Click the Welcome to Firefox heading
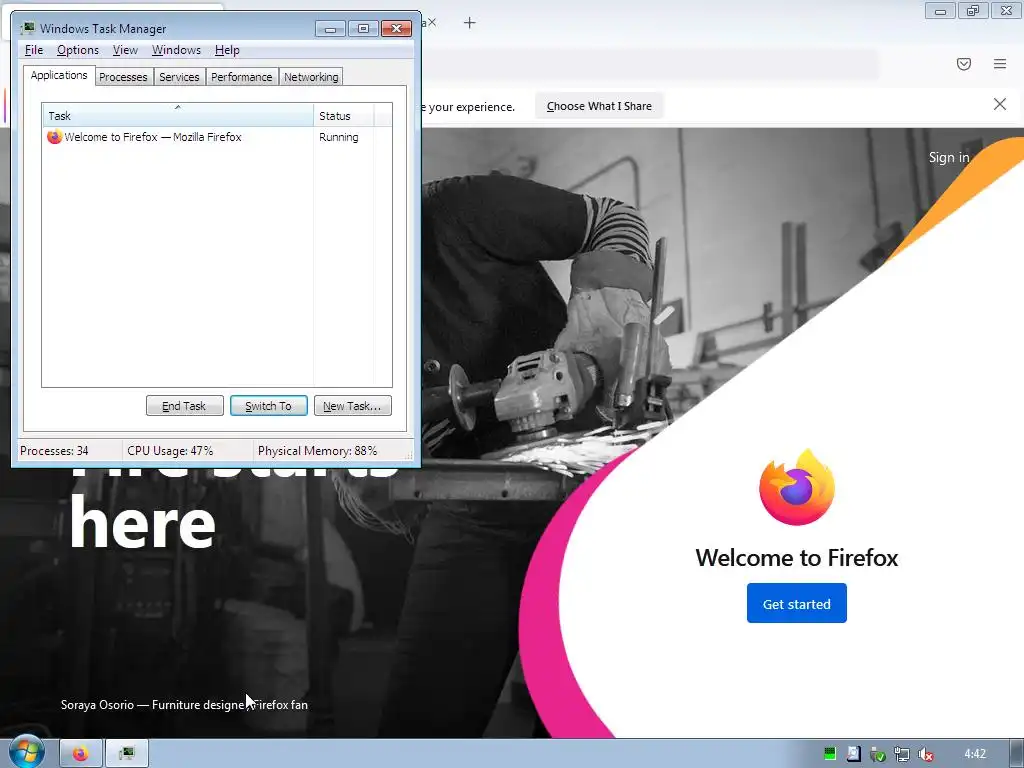1024x768 pixels. [x=797, y=557]
